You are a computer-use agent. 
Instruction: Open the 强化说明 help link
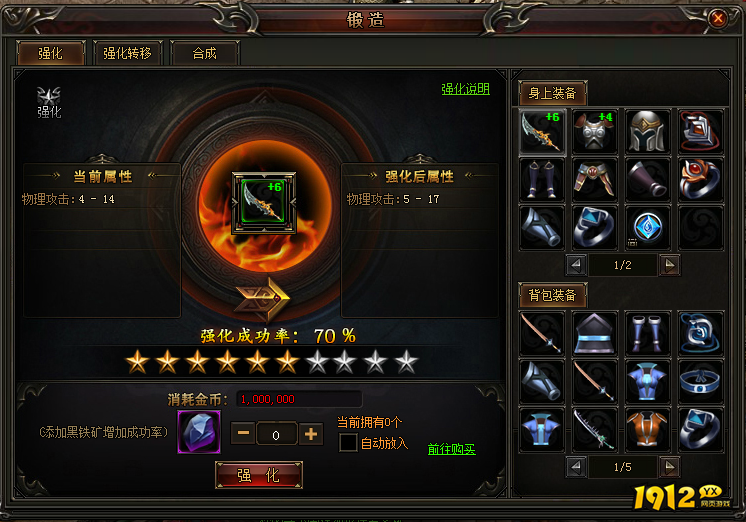pos(465,89)
